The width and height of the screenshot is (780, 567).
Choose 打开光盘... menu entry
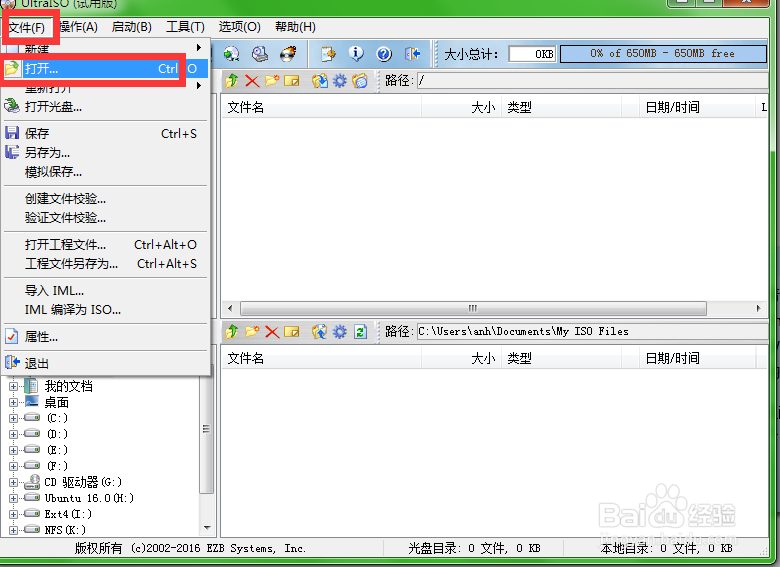pos(104,106)
